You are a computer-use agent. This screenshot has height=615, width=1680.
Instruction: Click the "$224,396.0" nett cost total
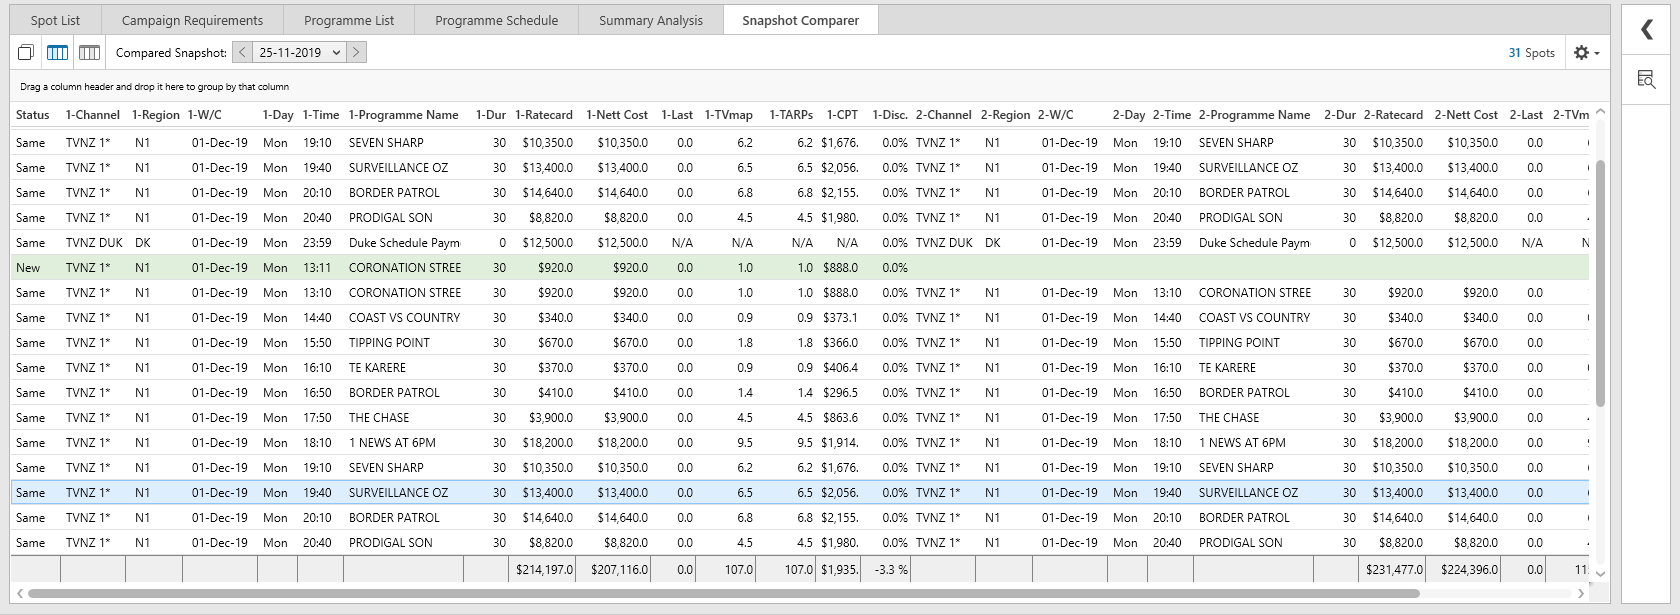(x=1469, y=570)
